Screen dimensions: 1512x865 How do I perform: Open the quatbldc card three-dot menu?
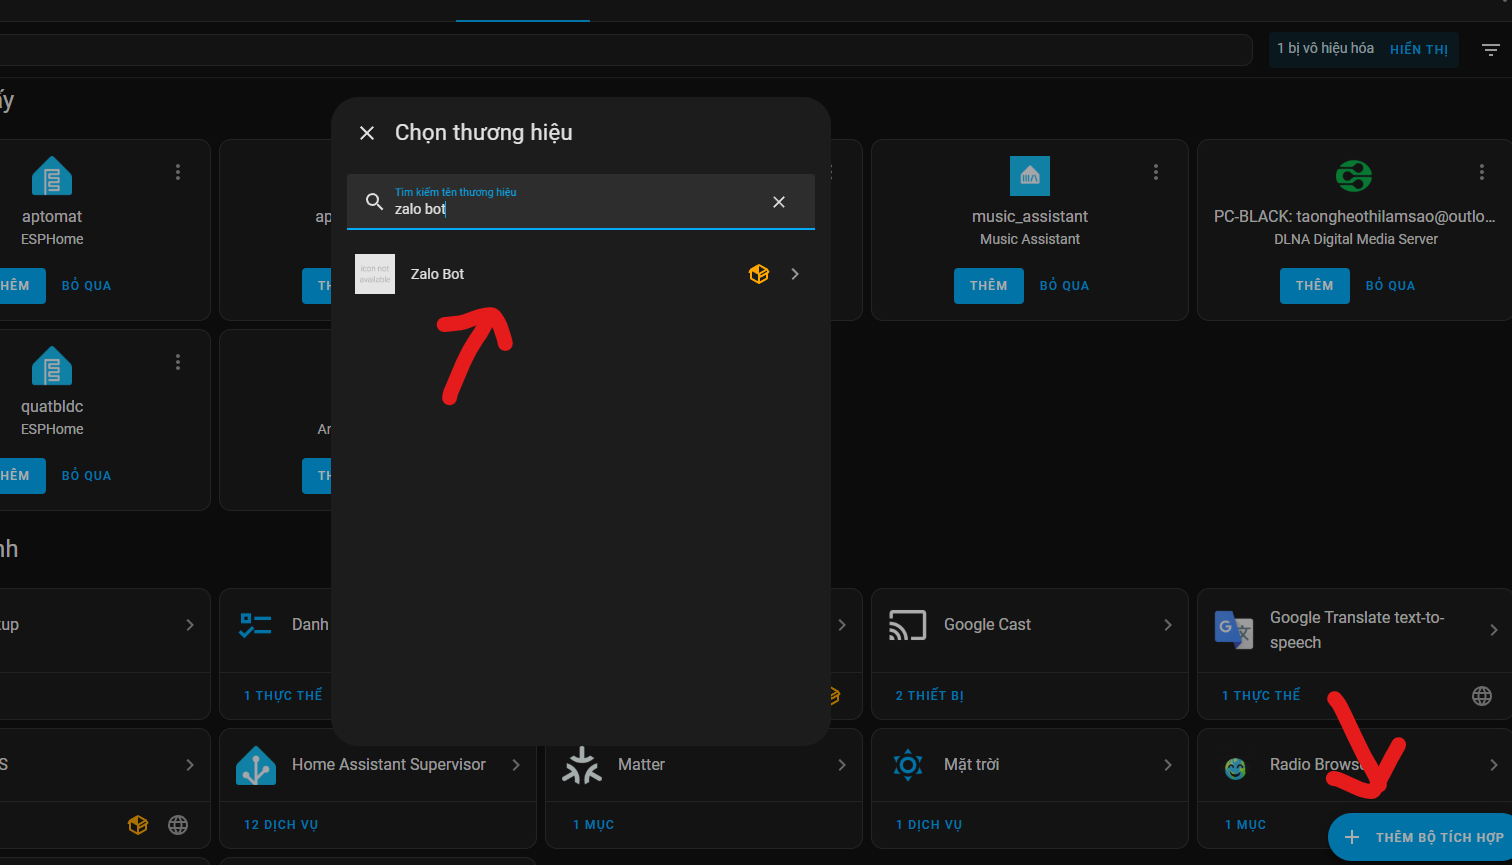pyautogui.click(x=178, y=362)
